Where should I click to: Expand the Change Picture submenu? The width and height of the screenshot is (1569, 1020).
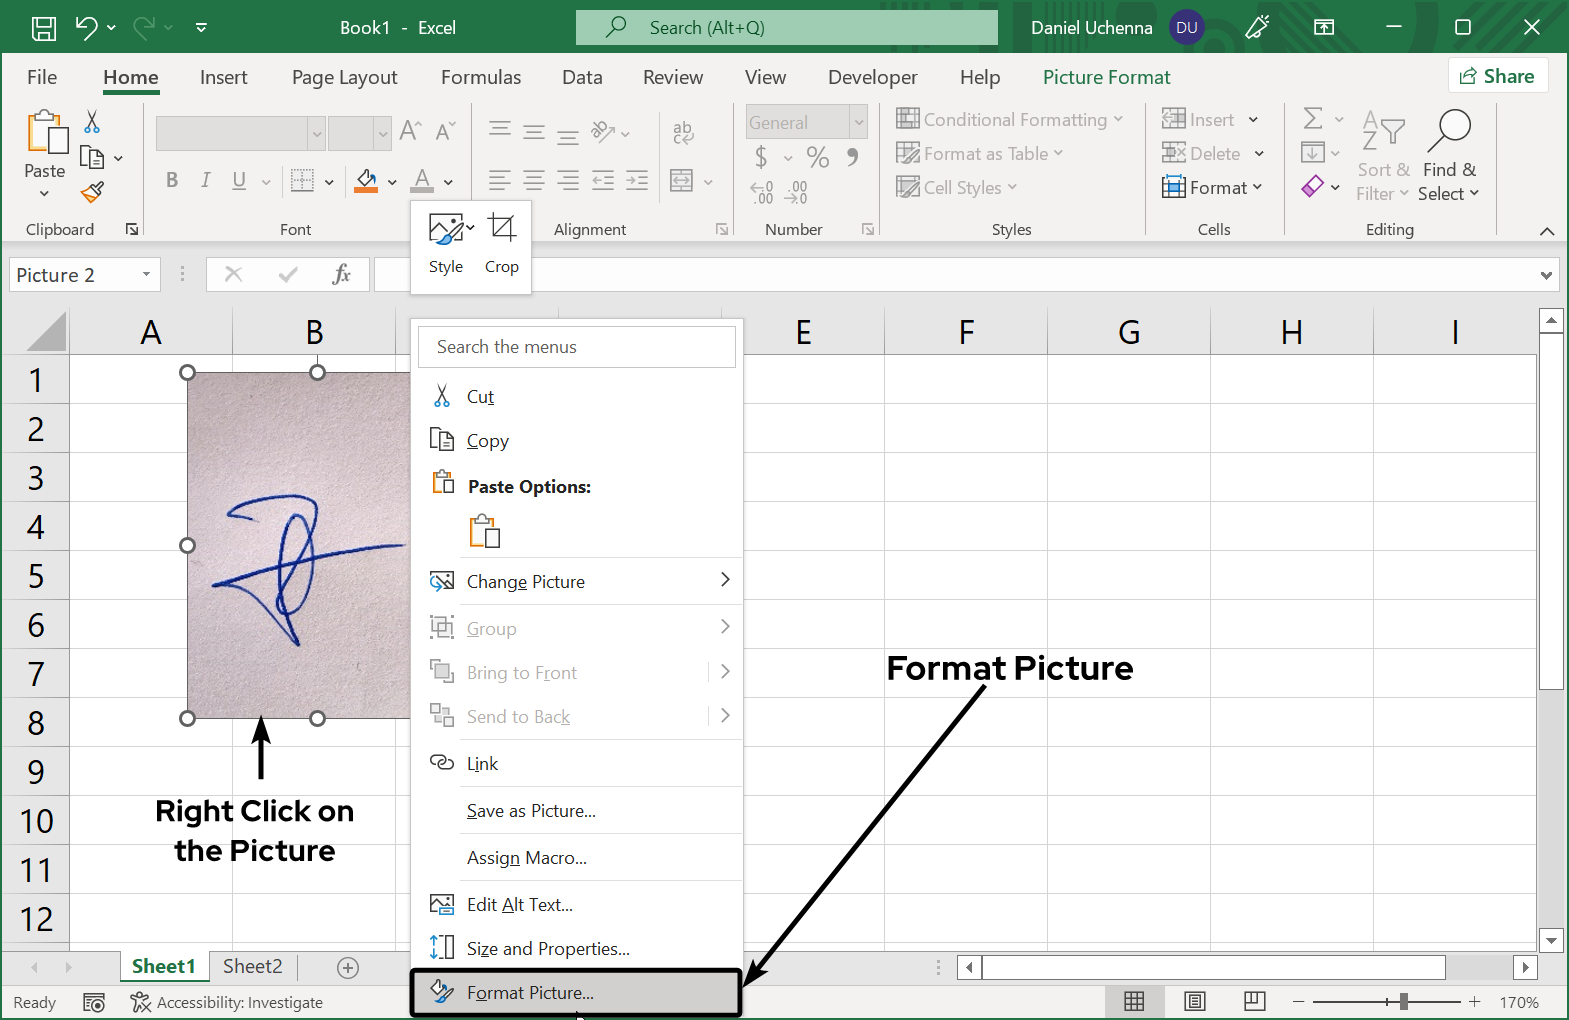click(725, 581)
